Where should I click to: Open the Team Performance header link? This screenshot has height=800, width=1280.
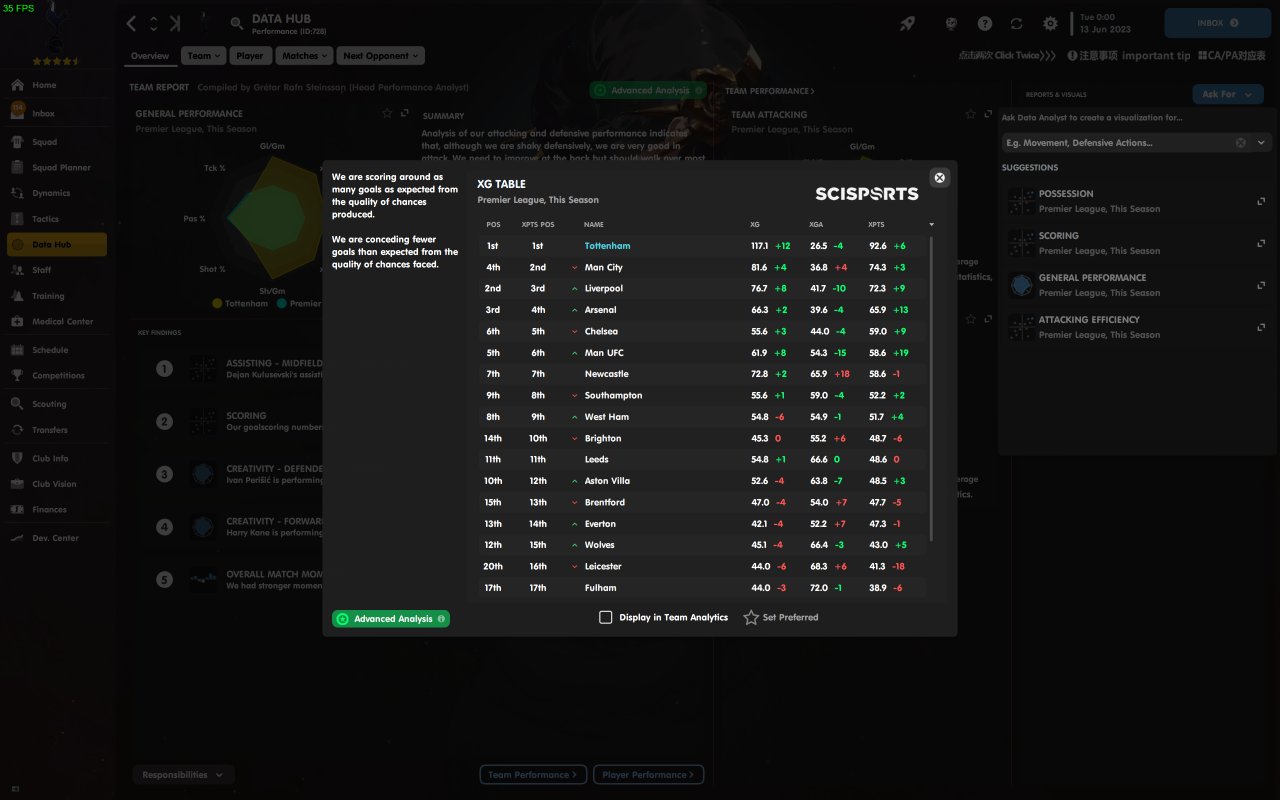coord(769,91)
